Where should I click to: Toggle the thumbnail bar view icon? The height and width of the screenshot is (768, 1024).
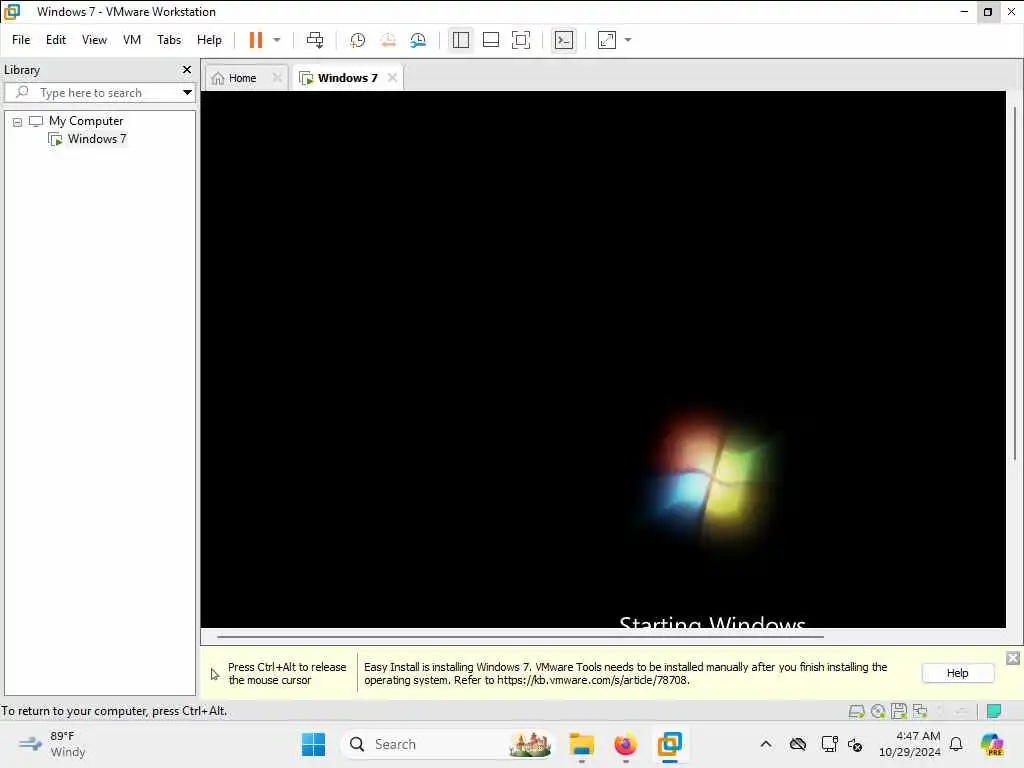click(x=490, y=40)
